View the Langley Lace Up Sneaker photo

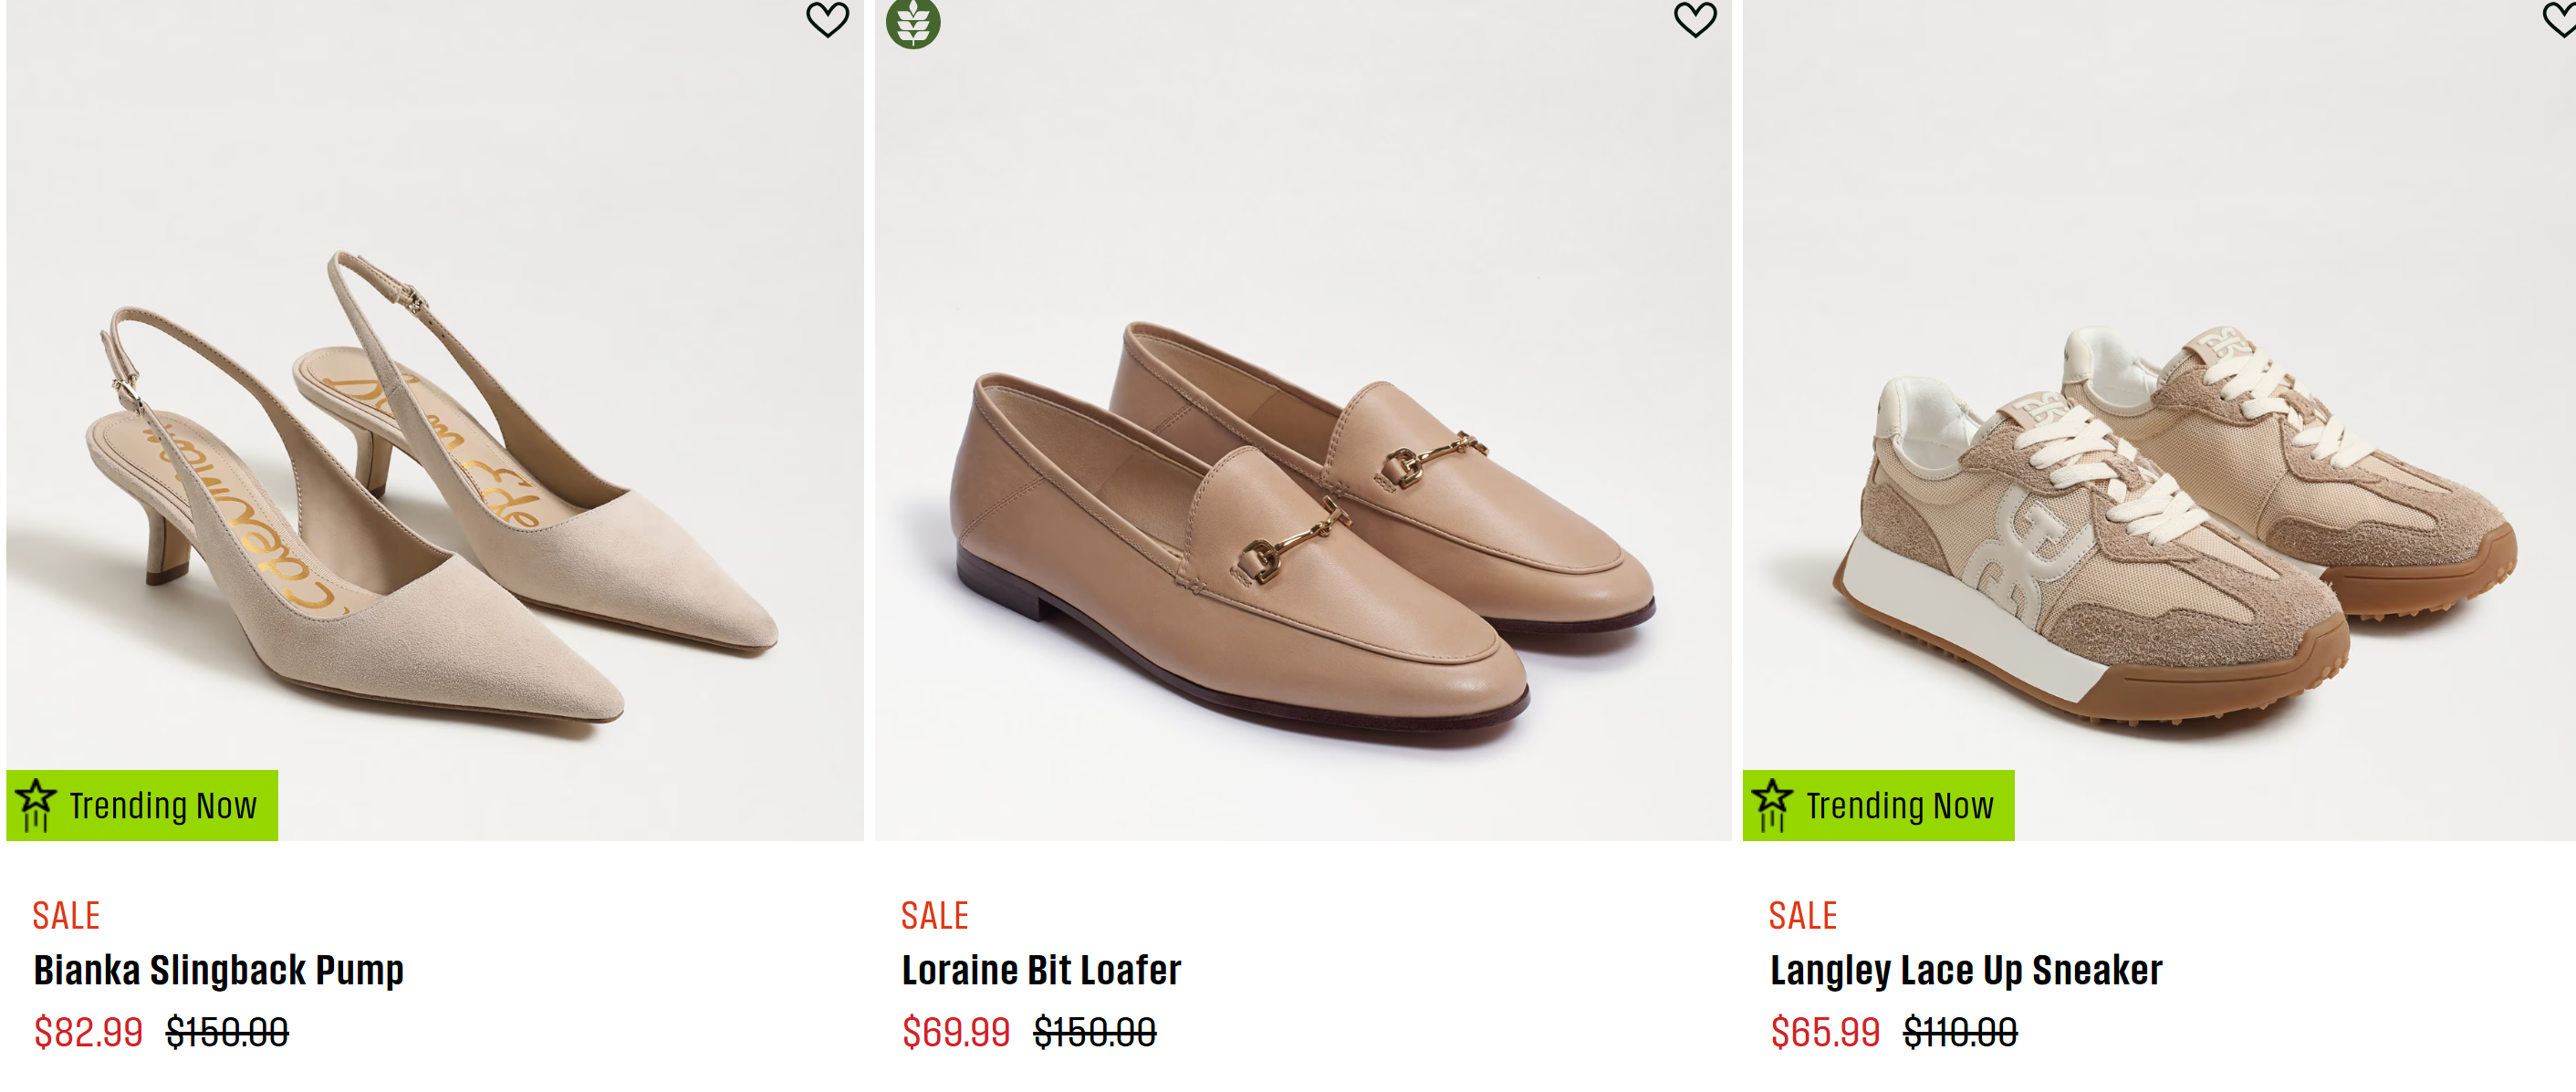click(2159, 420)
